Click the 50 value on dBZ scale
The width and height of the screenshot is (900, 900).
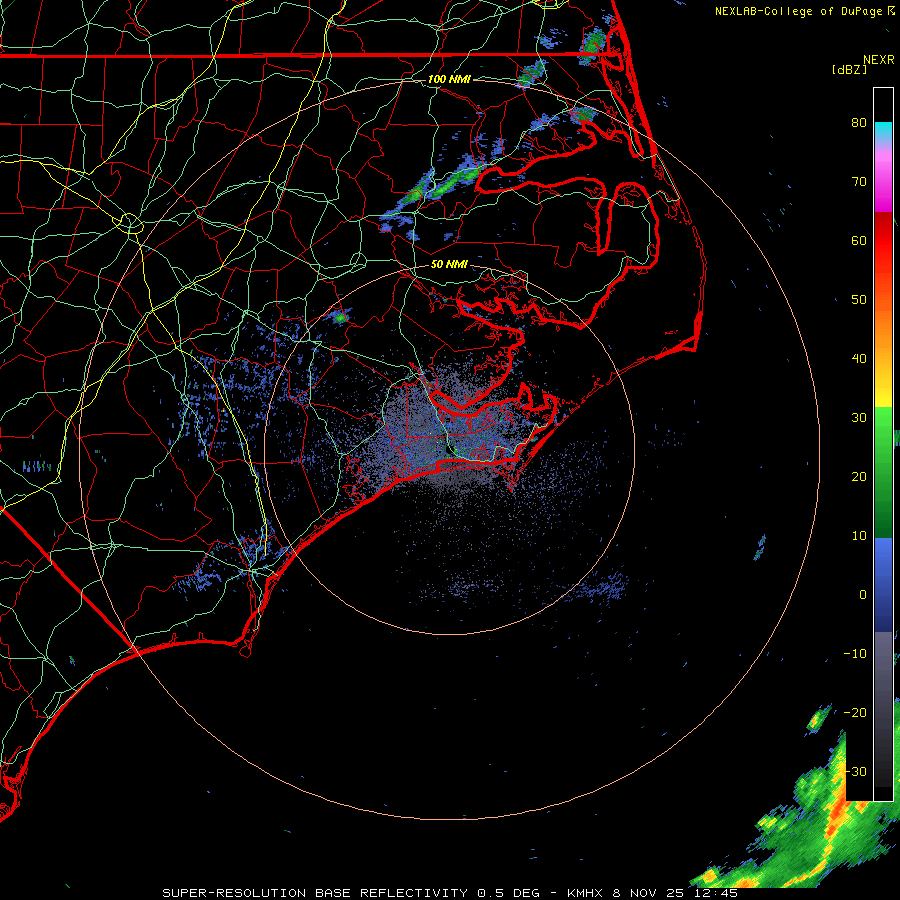(x=859, y=300)
